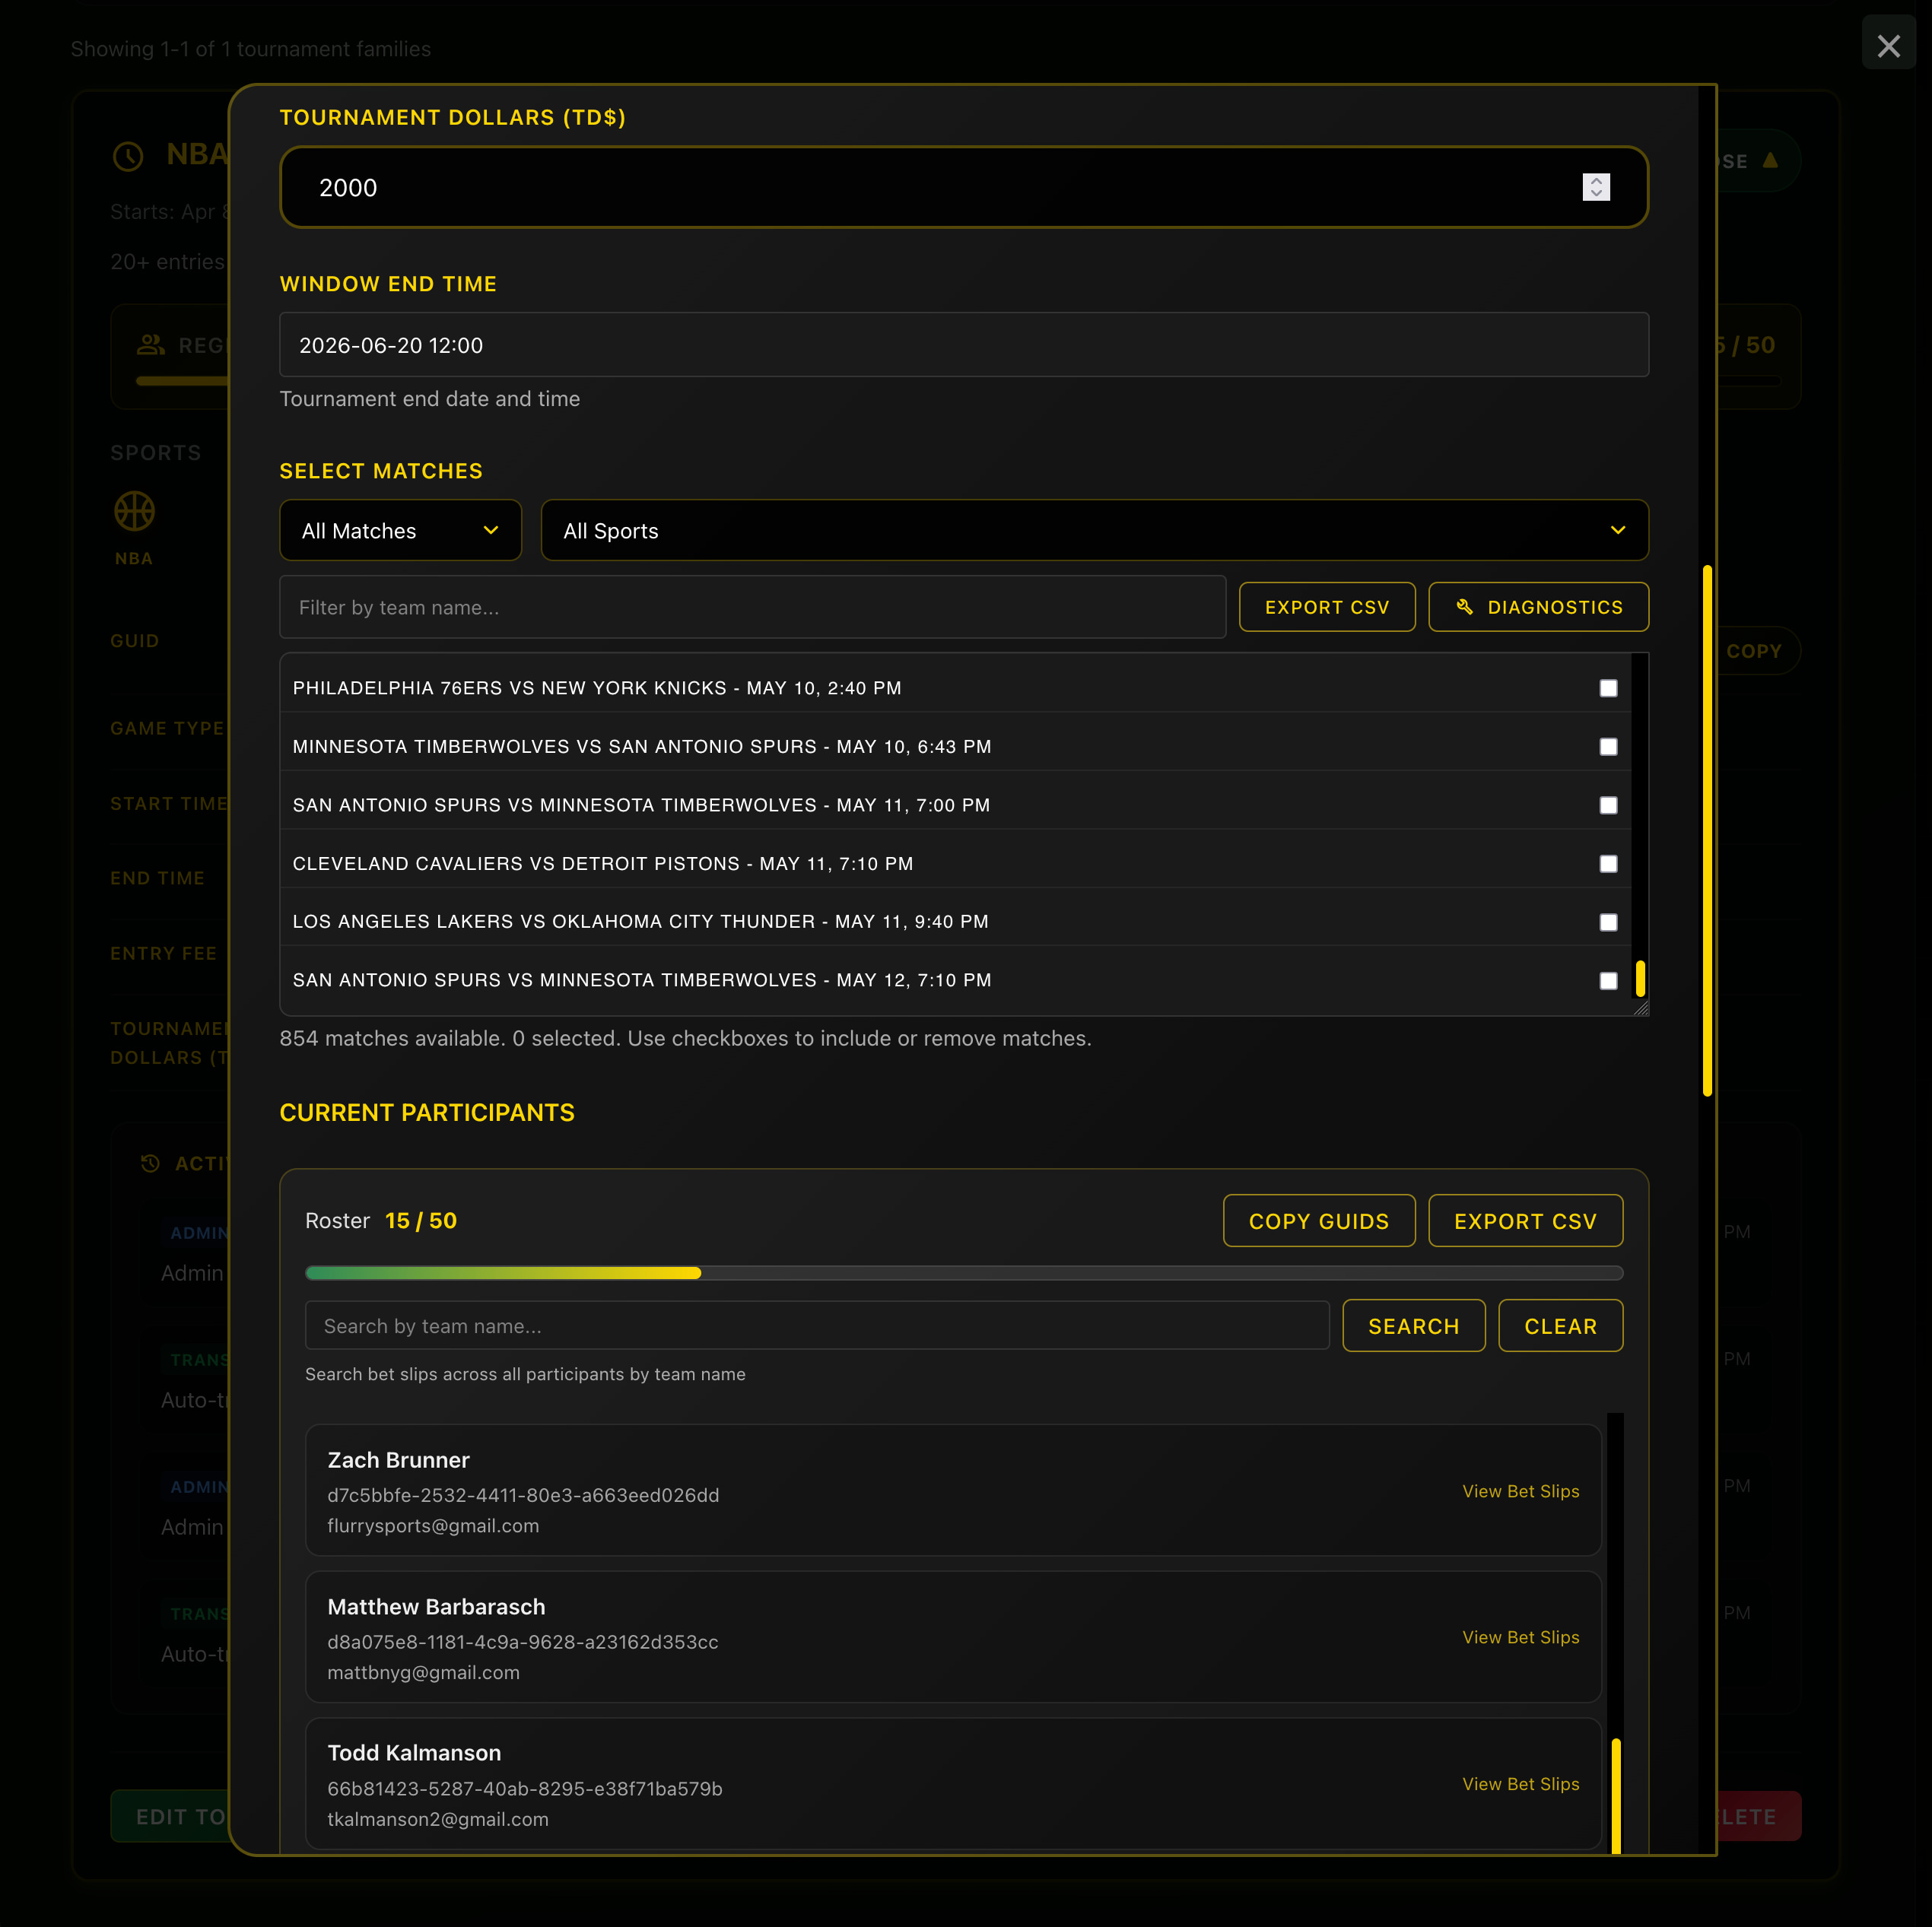The height and width of the screenshot is (1927, 1932).
Task: Click Matthew Barbarasch's GUID text
Action: tap(523, 1642)
